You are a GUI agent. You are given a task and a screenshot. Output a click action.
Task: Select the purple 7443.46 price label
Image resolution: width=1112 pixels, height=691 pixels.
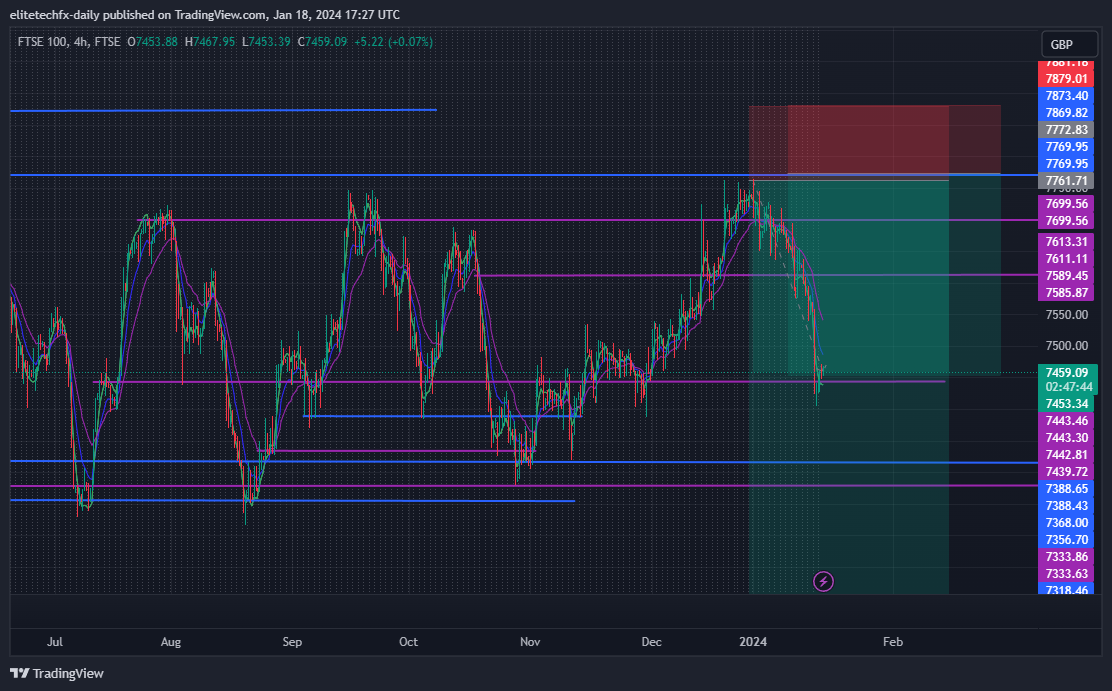(1066, 421)
